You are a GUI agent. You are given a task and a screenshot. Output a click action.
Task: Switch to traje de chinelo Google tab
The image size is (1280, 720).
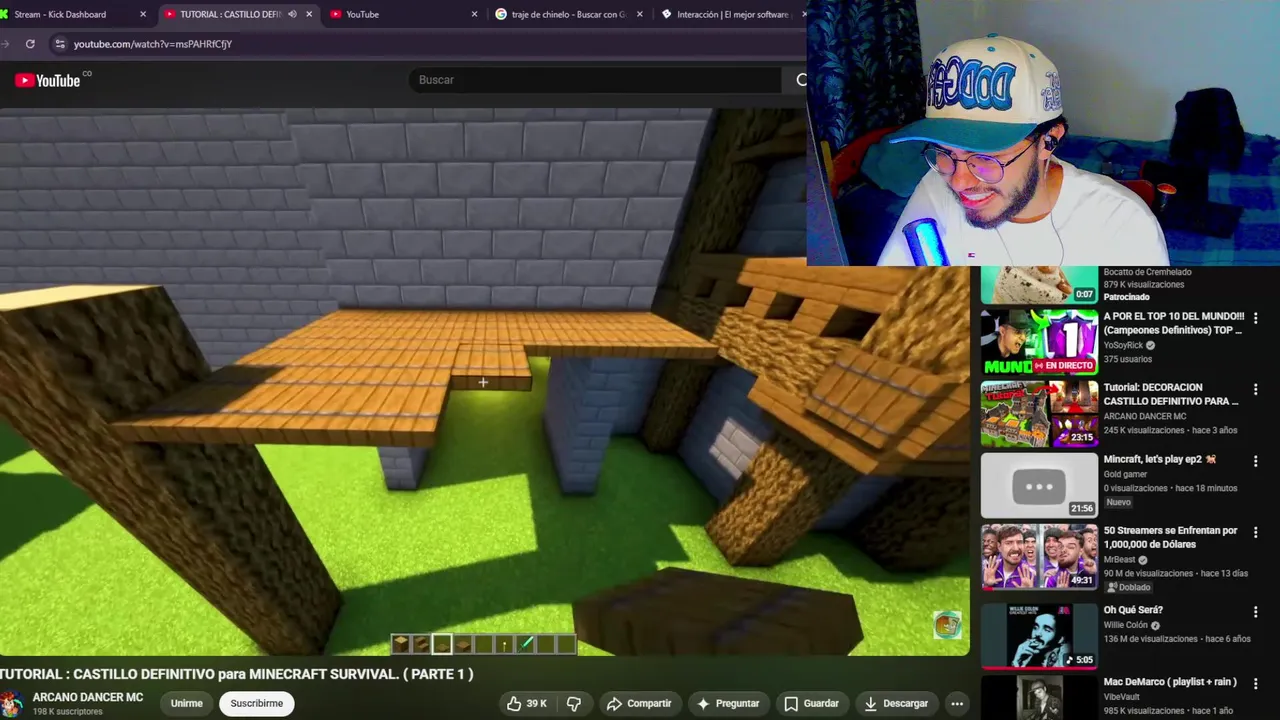pyautogui.click(x=566, y=14)
